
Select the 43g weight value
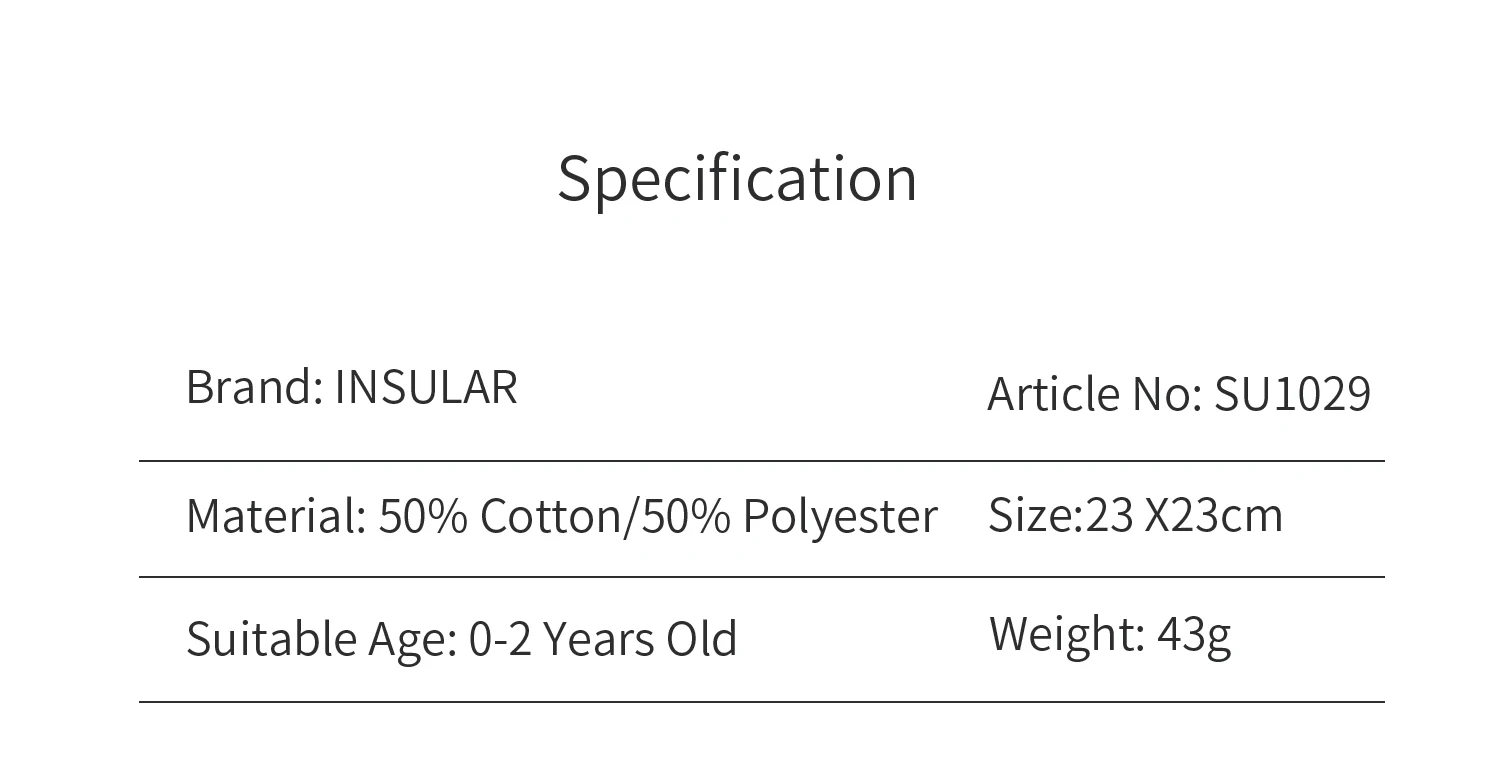click(1194, 634)
